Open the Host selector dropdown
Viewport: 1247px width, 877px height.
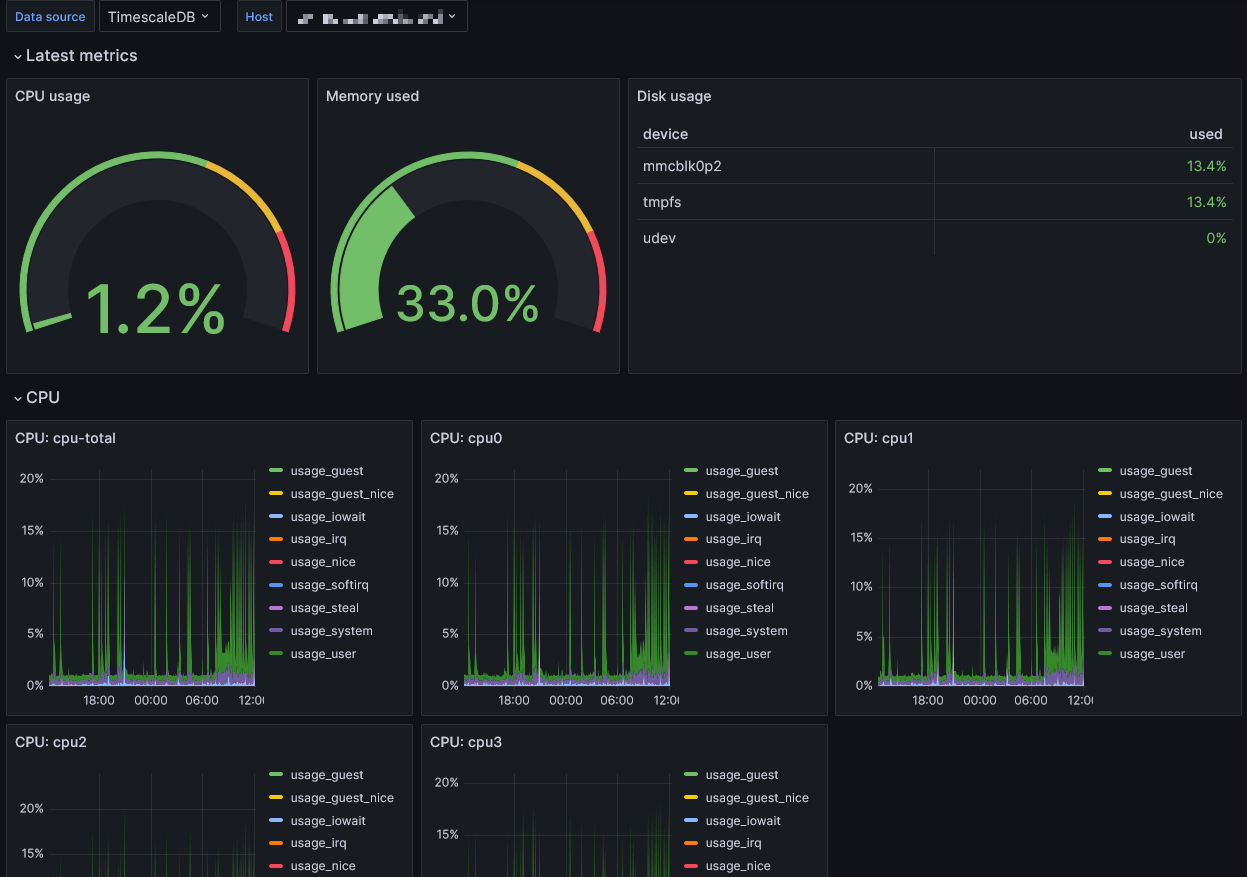coord(377,16)
